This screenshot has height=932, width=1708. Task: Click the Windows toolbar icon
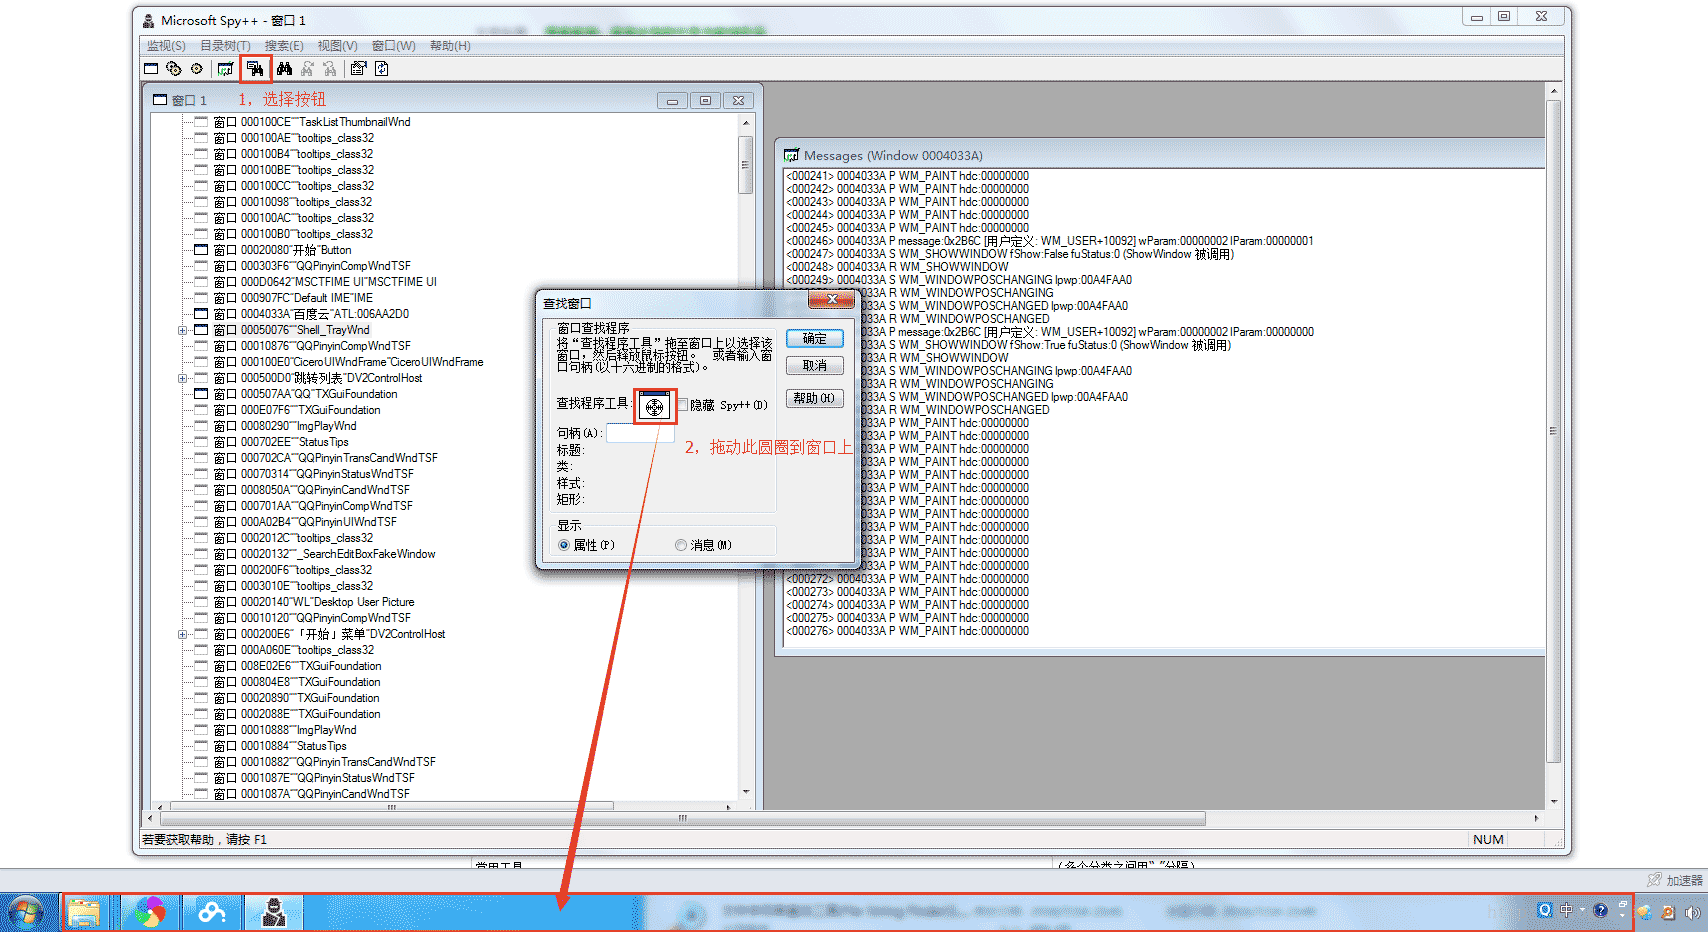pyautogui.click(x=151, y=69)
